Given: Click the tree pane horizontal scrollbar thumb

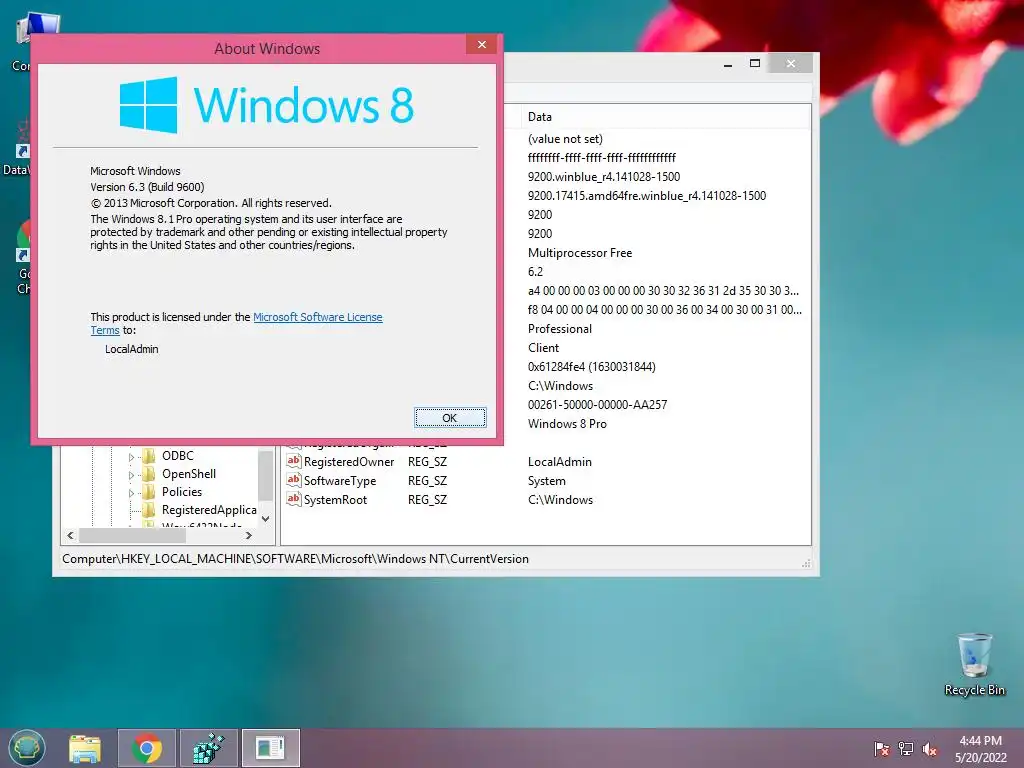Looking at the screenshot, I should click(x=132, y=536).
